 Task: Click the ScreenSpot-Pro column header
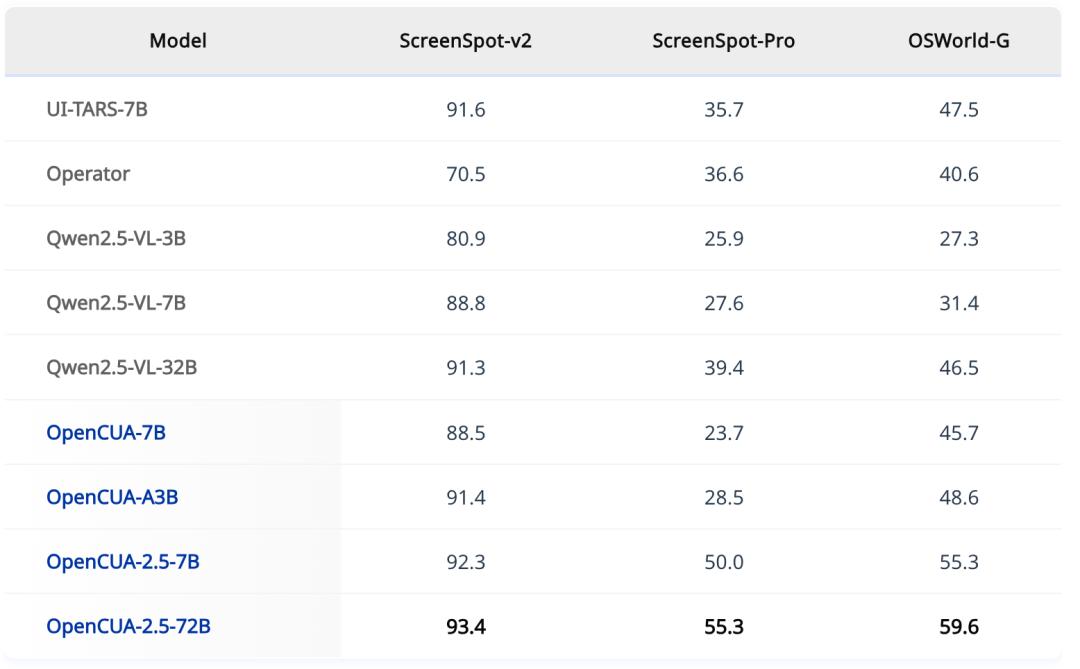click(723, 41)
